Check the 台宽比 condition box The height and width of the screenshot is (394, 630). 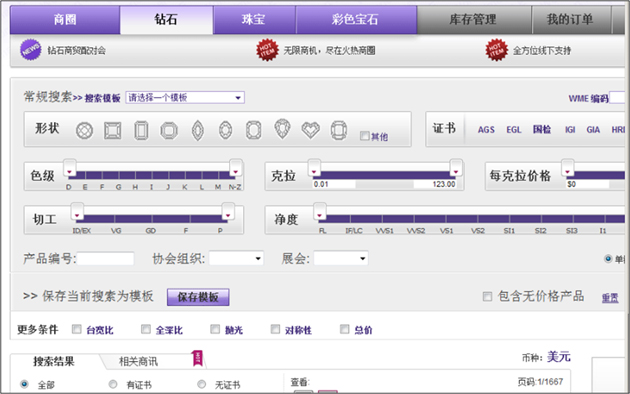[x=76, y=329]
